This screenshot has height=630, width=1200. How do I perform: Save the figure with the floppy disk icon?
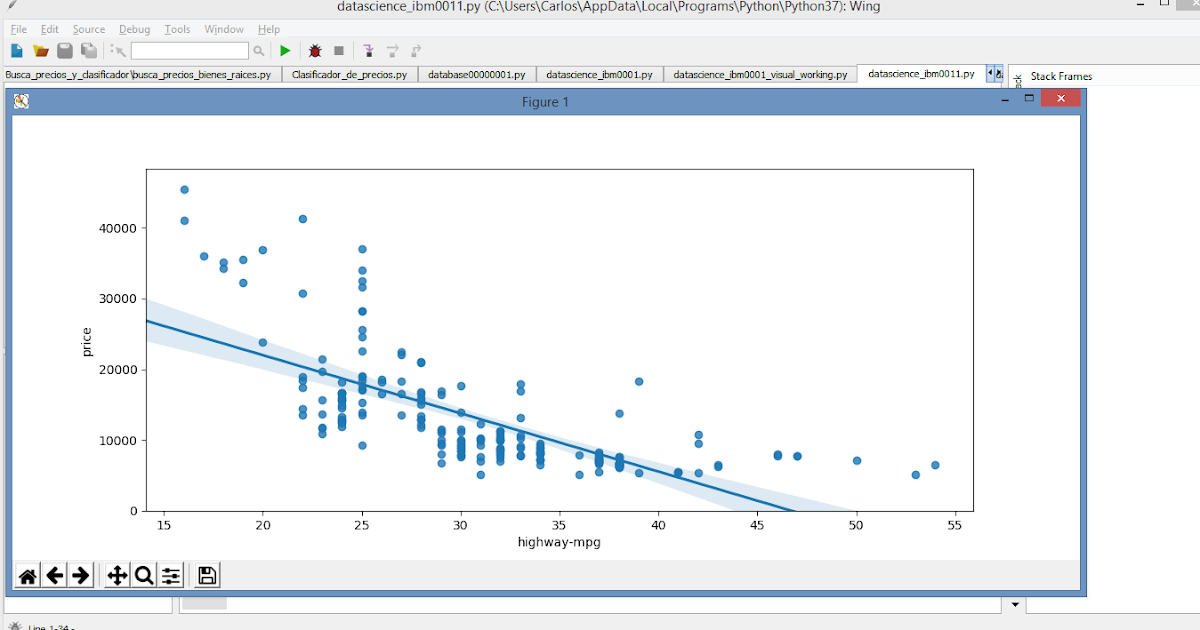coord(205,575)
